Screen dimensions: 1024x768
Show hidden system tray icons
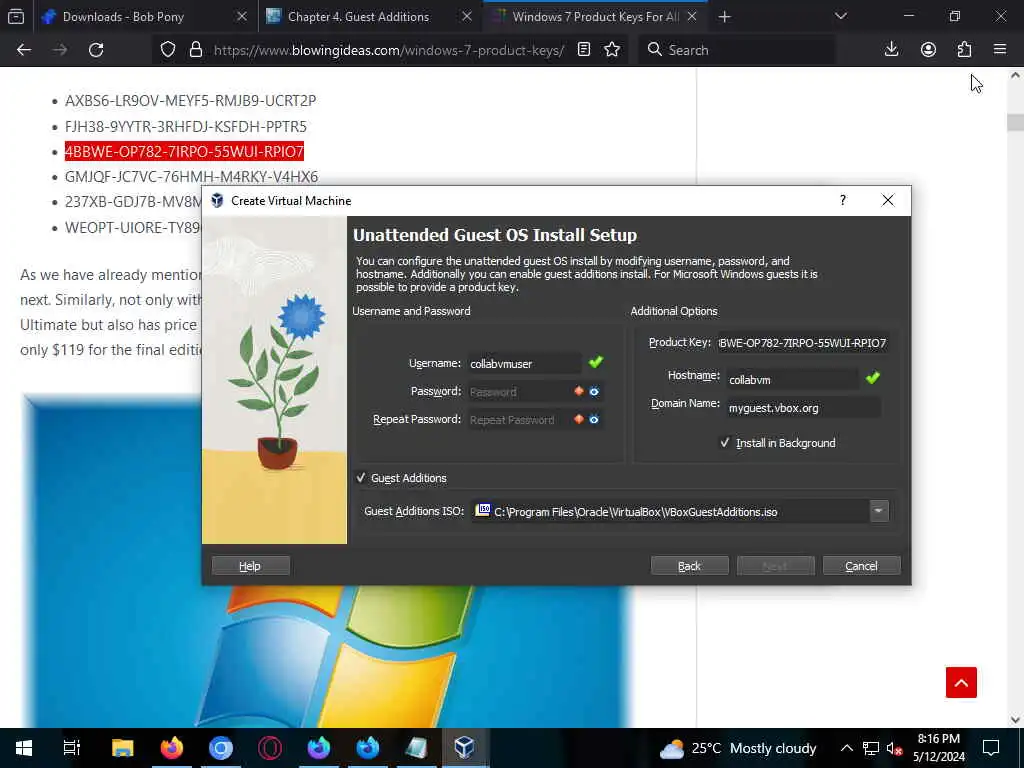point(846,748)
